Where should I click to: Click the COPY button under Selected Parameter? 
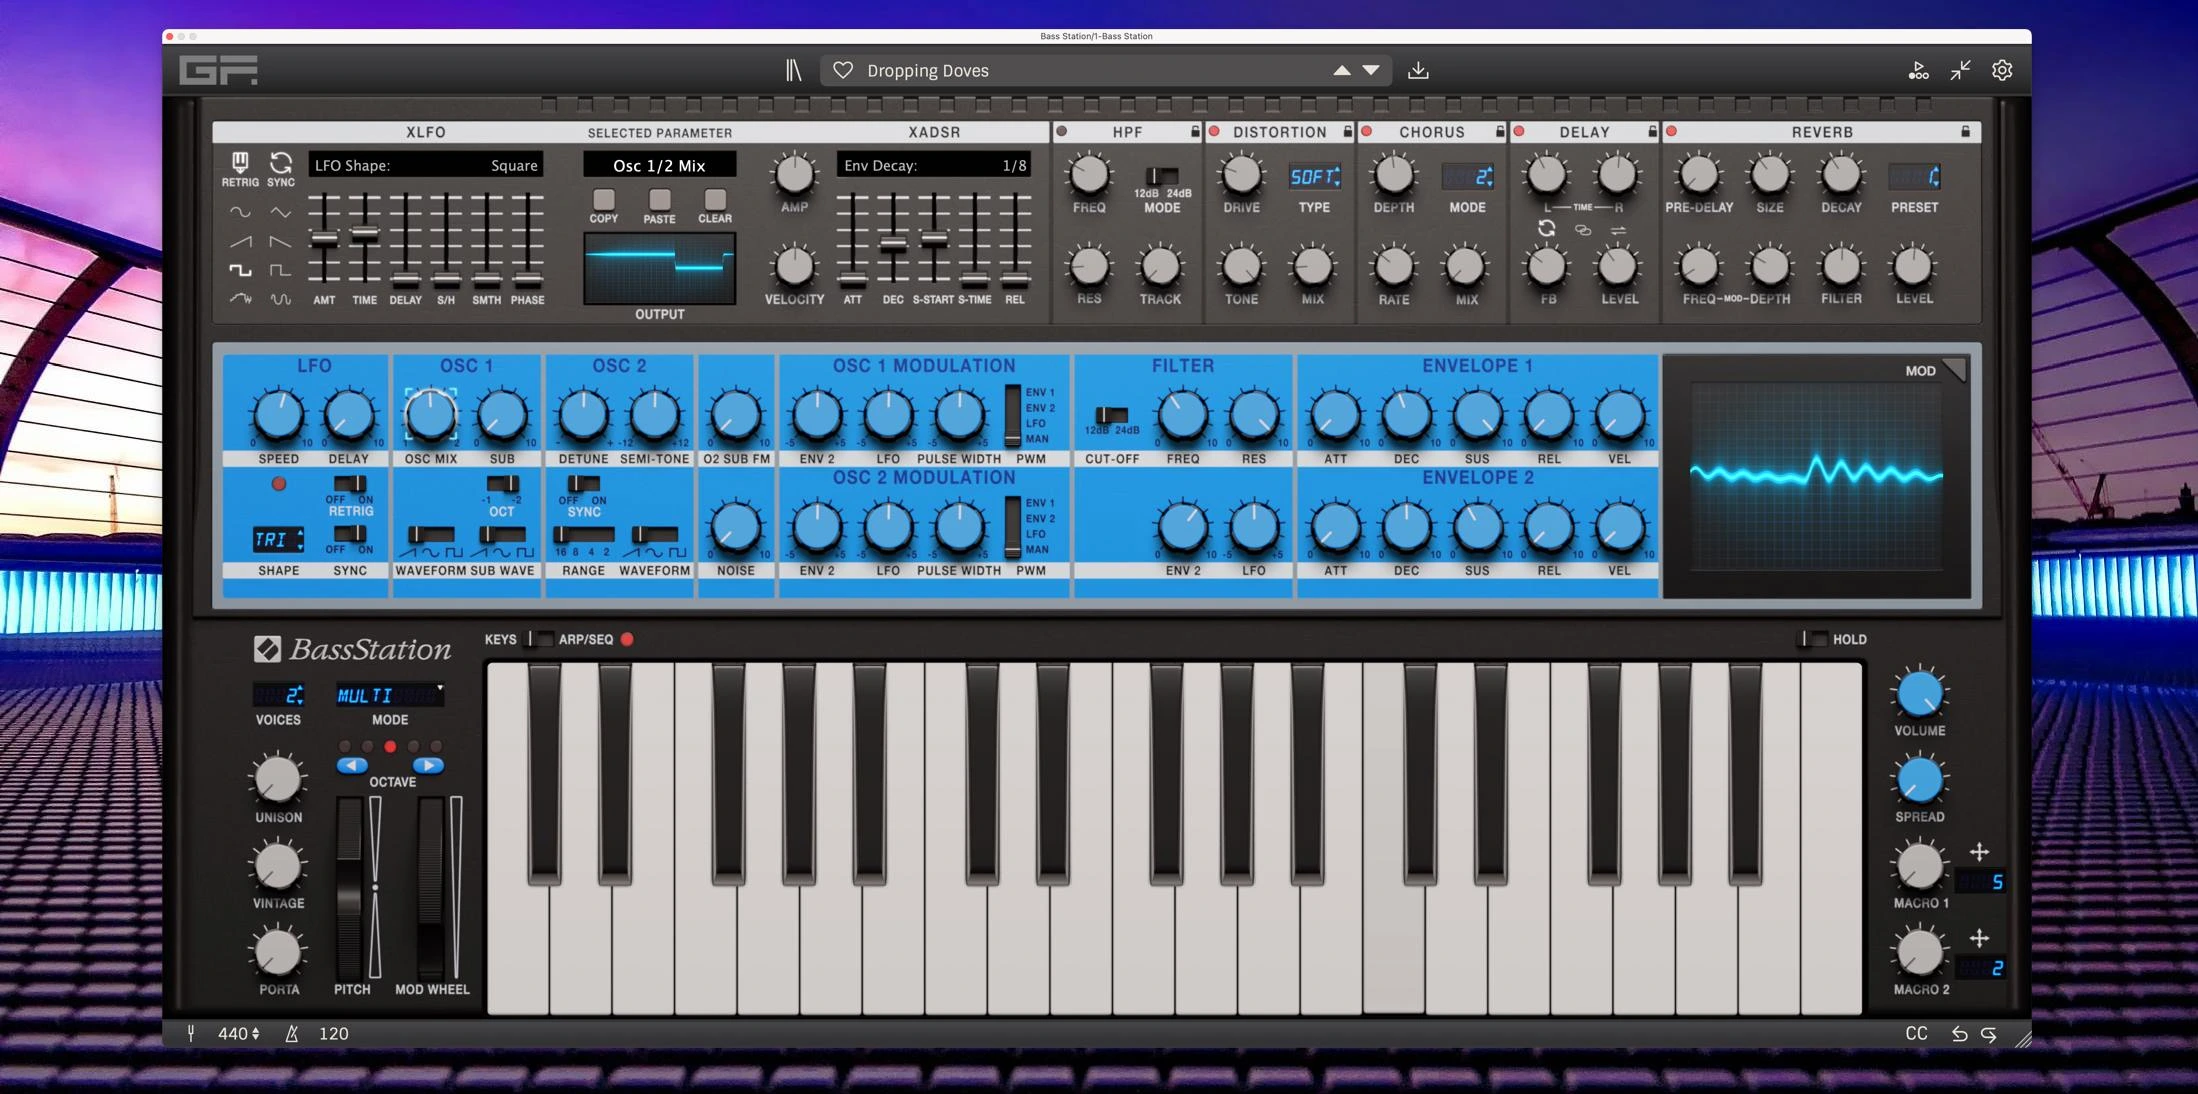click(x=603, y=200)
